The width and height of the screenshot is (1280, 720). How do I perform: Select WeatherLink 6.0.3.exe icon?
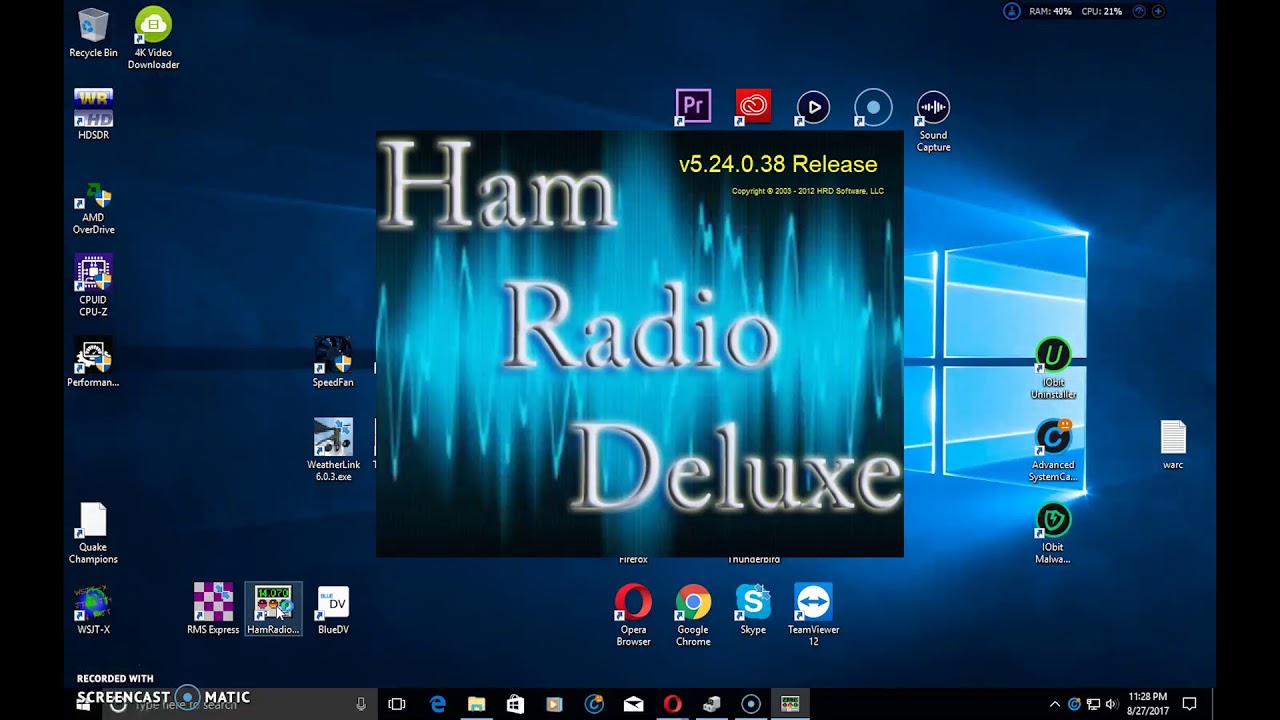pyautogui.click(x=333, y=450)
